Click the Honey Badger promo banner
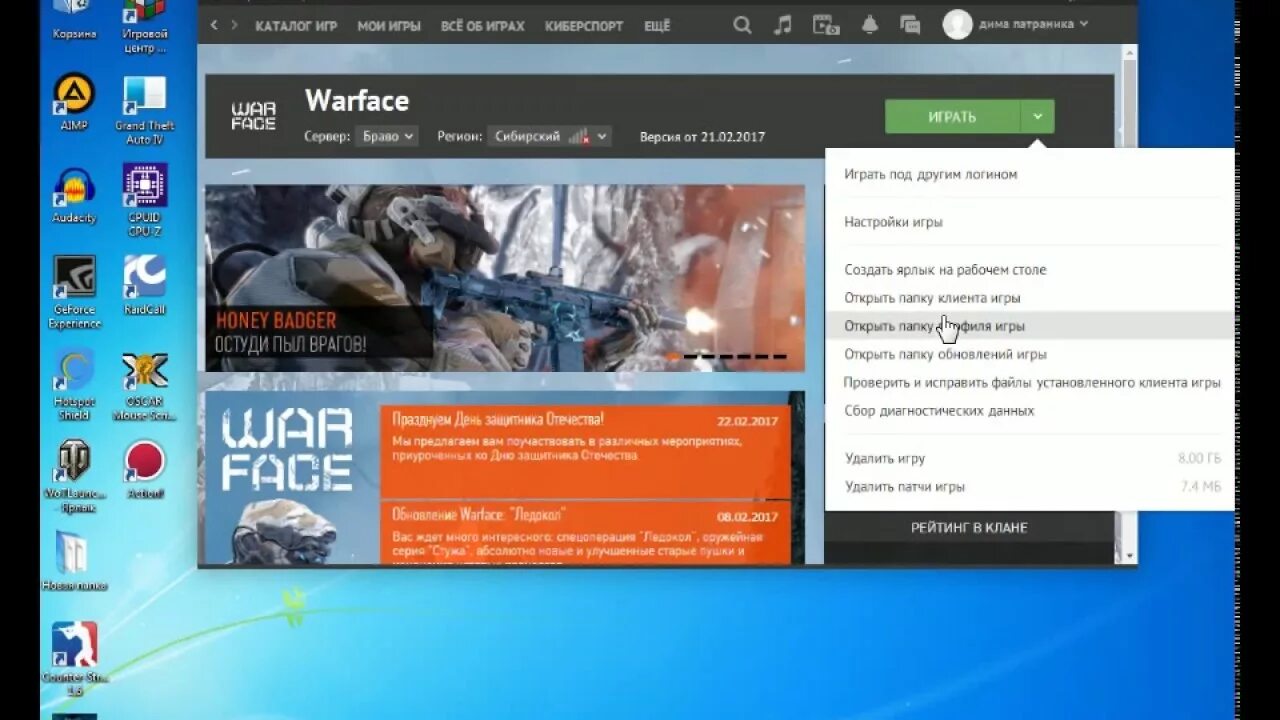This screenshot has width=1280, height=720. (x=504, y=278)
